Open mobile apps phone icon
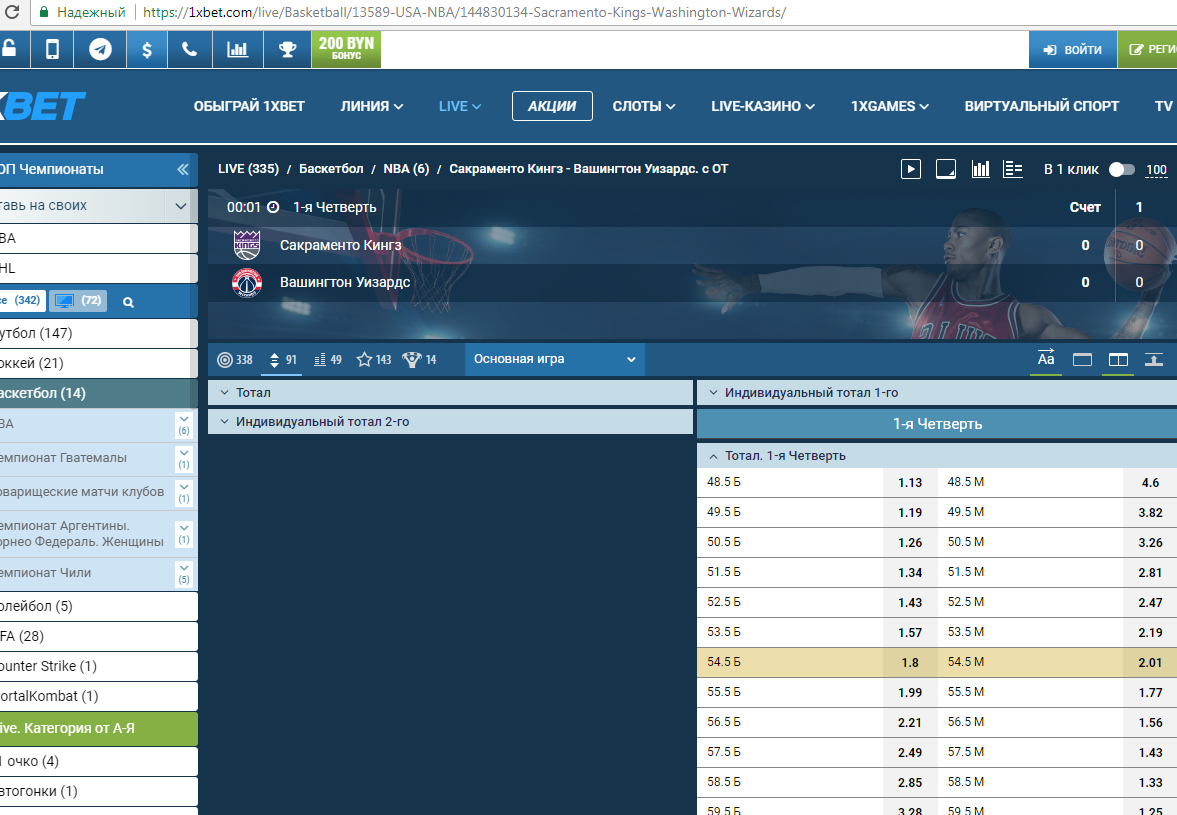1177x815 pixels. (x=53, y=50)
